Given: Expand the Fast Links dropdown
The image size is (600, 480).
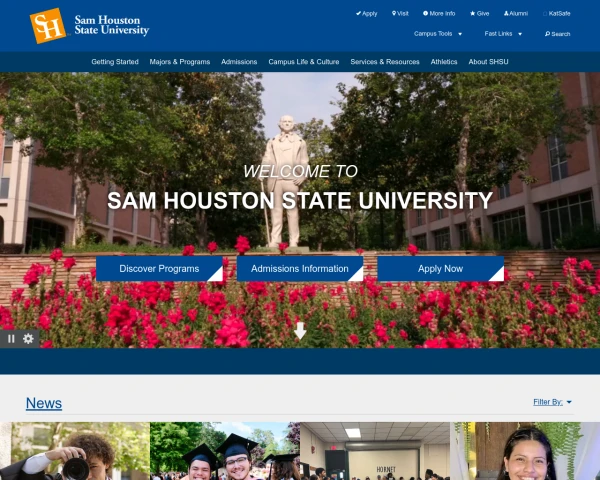Looking at the screenshot, I should point(503,34).
